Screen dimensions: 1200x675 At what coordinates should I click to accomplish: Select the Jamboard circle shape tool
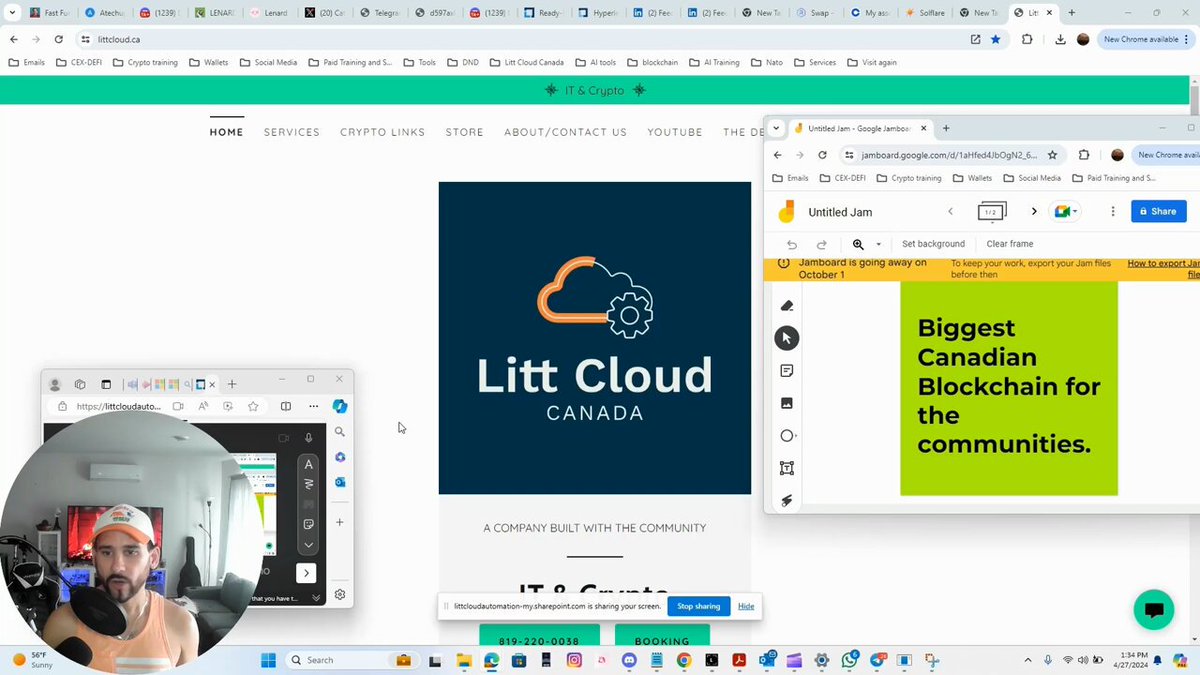787,436
